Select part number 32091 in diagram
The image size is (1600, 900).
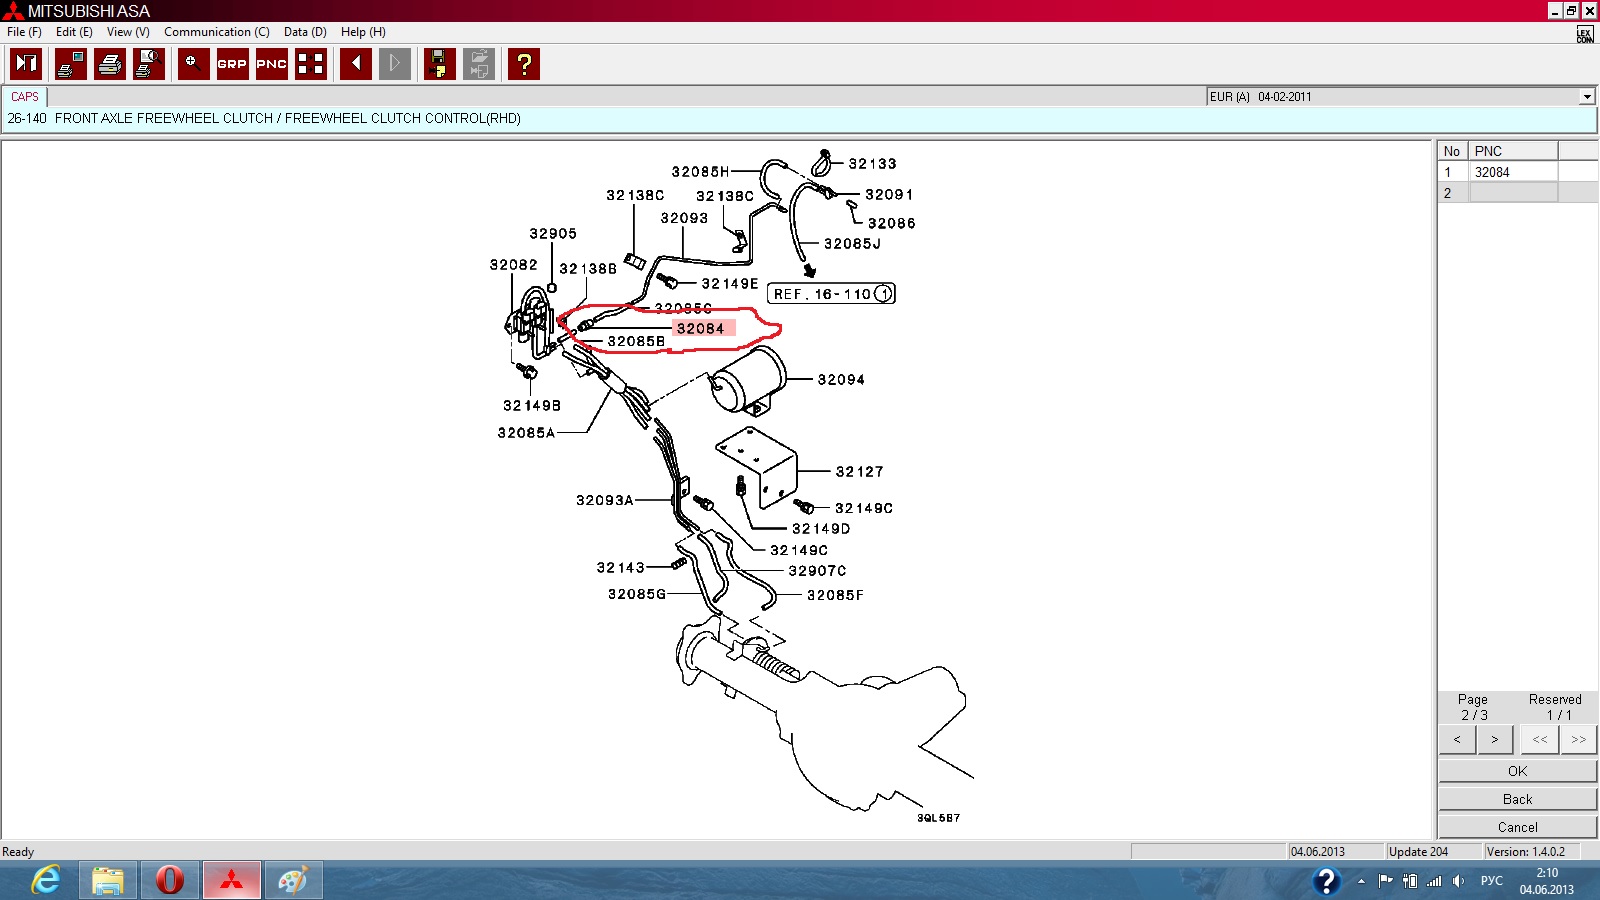tap(889, 195)
